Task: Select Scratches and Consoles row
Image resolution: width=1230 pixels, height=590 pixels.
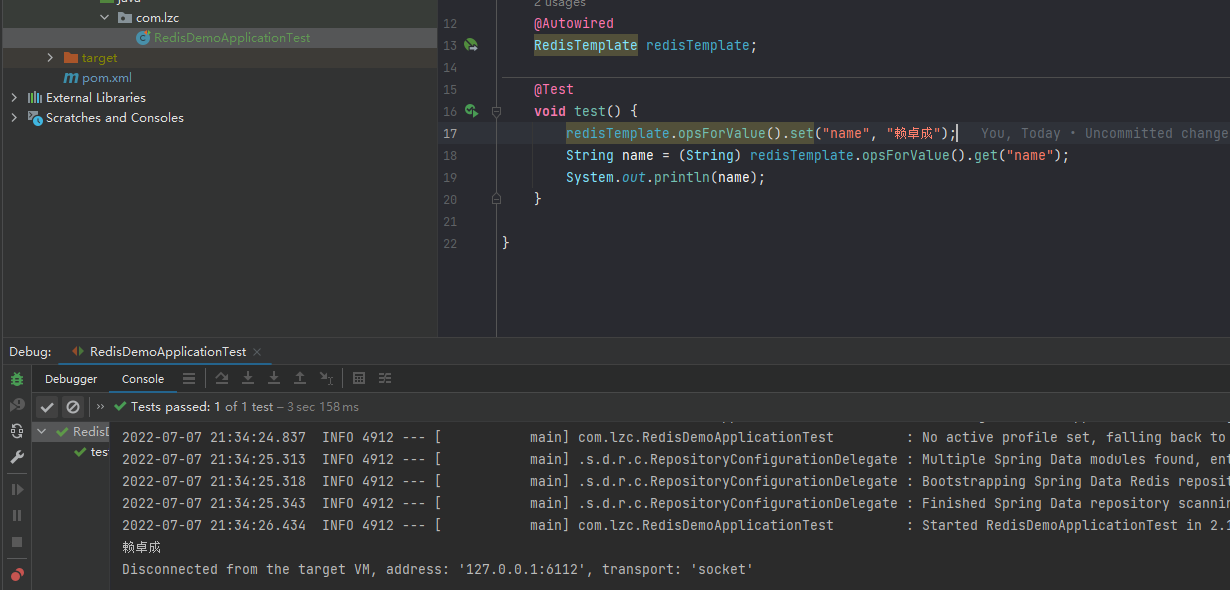Action: tap(219, 118)
